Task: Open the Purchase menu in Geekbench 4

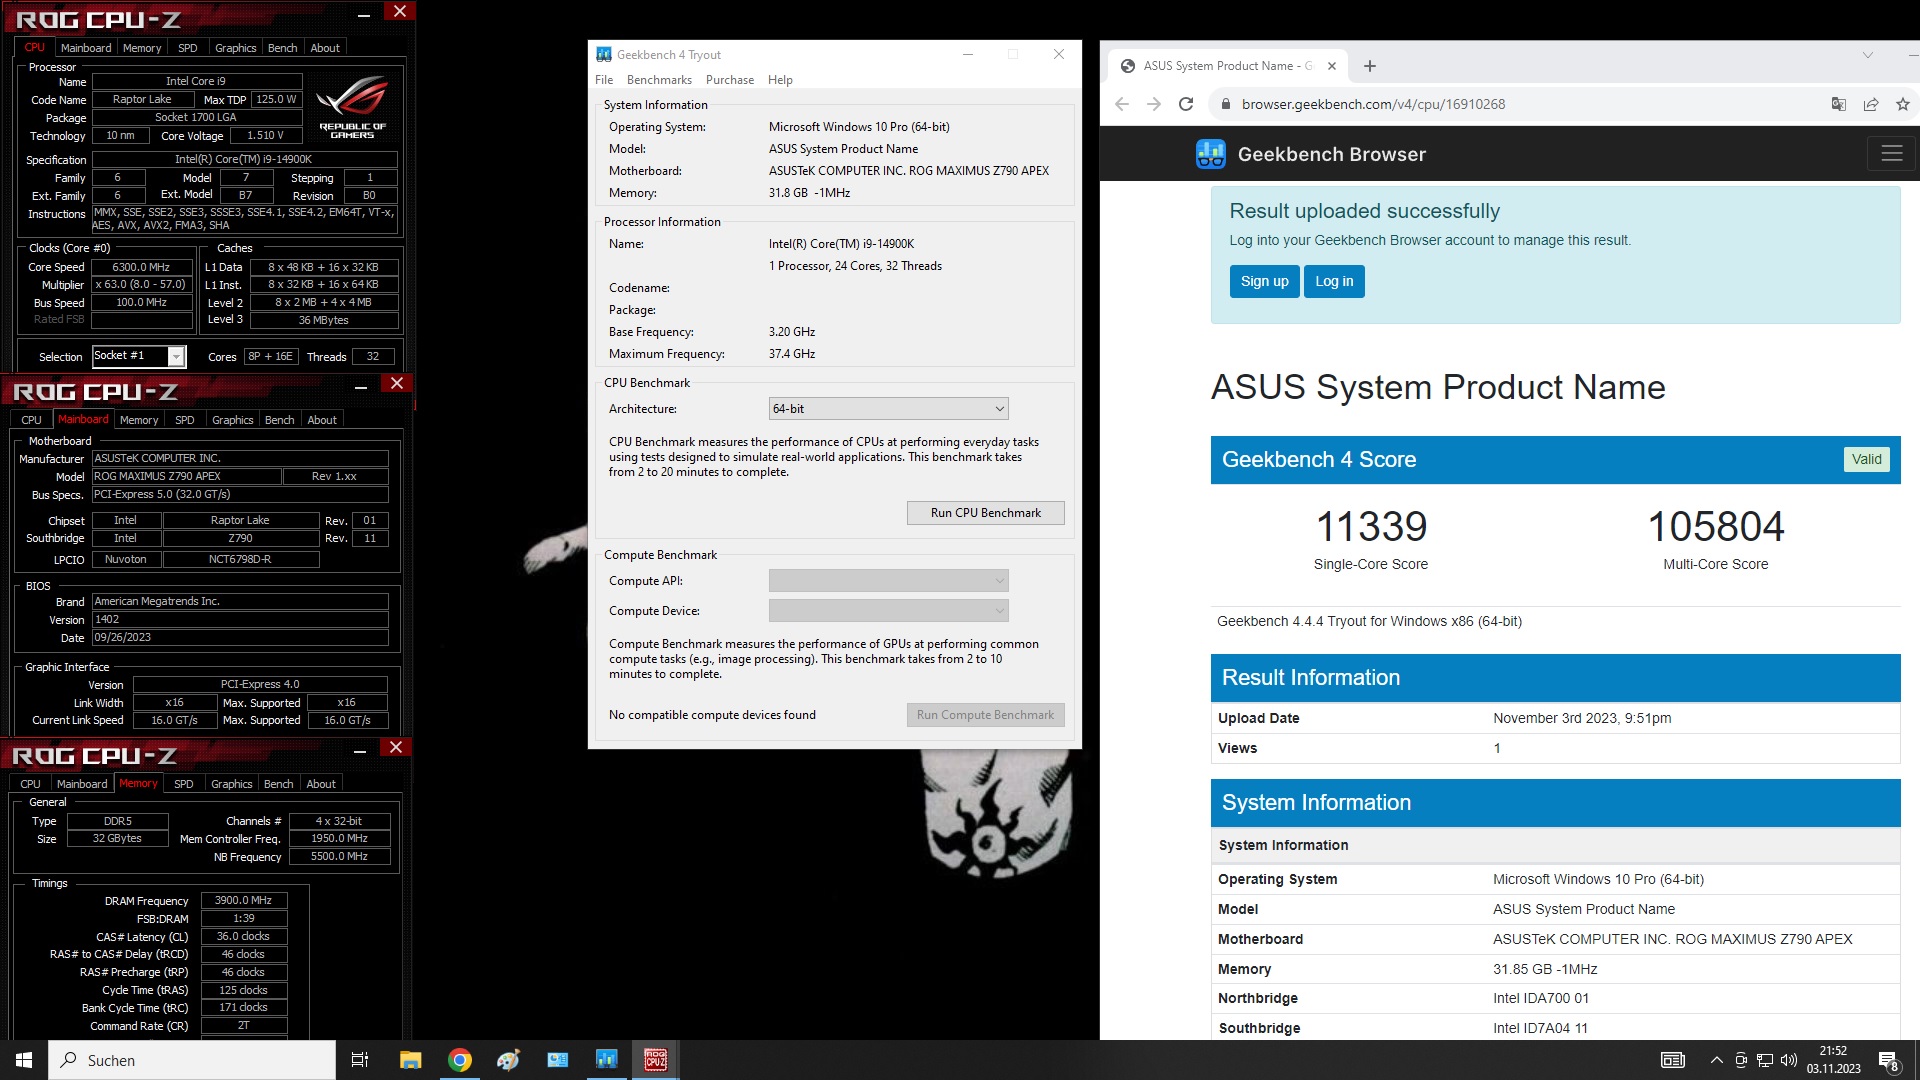Action: [730, 80]
